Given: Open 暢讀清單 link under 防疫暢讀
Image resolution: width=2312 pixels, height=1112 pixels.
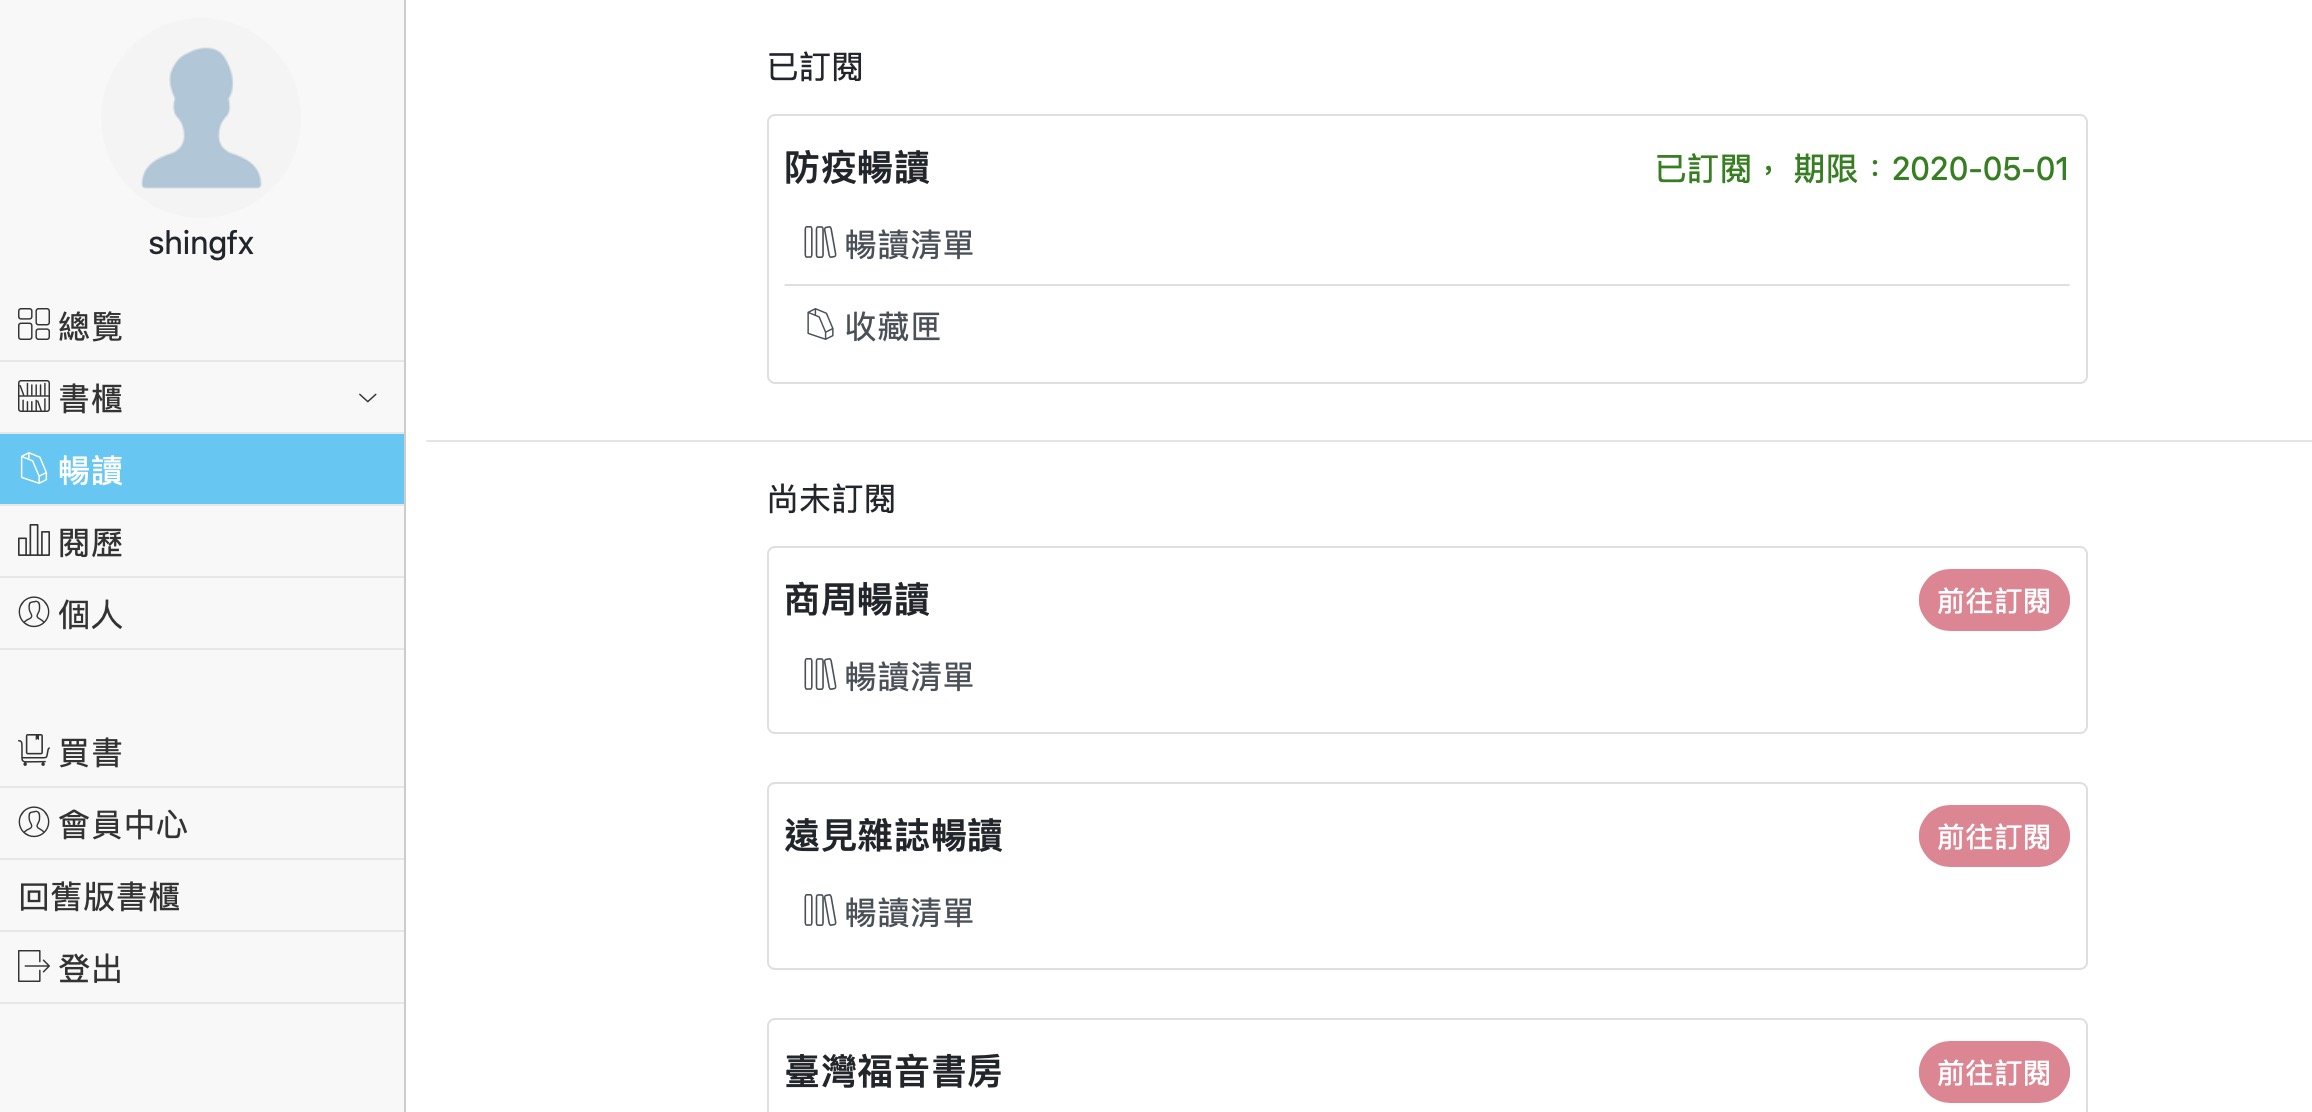Looking at the screenshot, I should pyautogui.click(x=909, y=244).
